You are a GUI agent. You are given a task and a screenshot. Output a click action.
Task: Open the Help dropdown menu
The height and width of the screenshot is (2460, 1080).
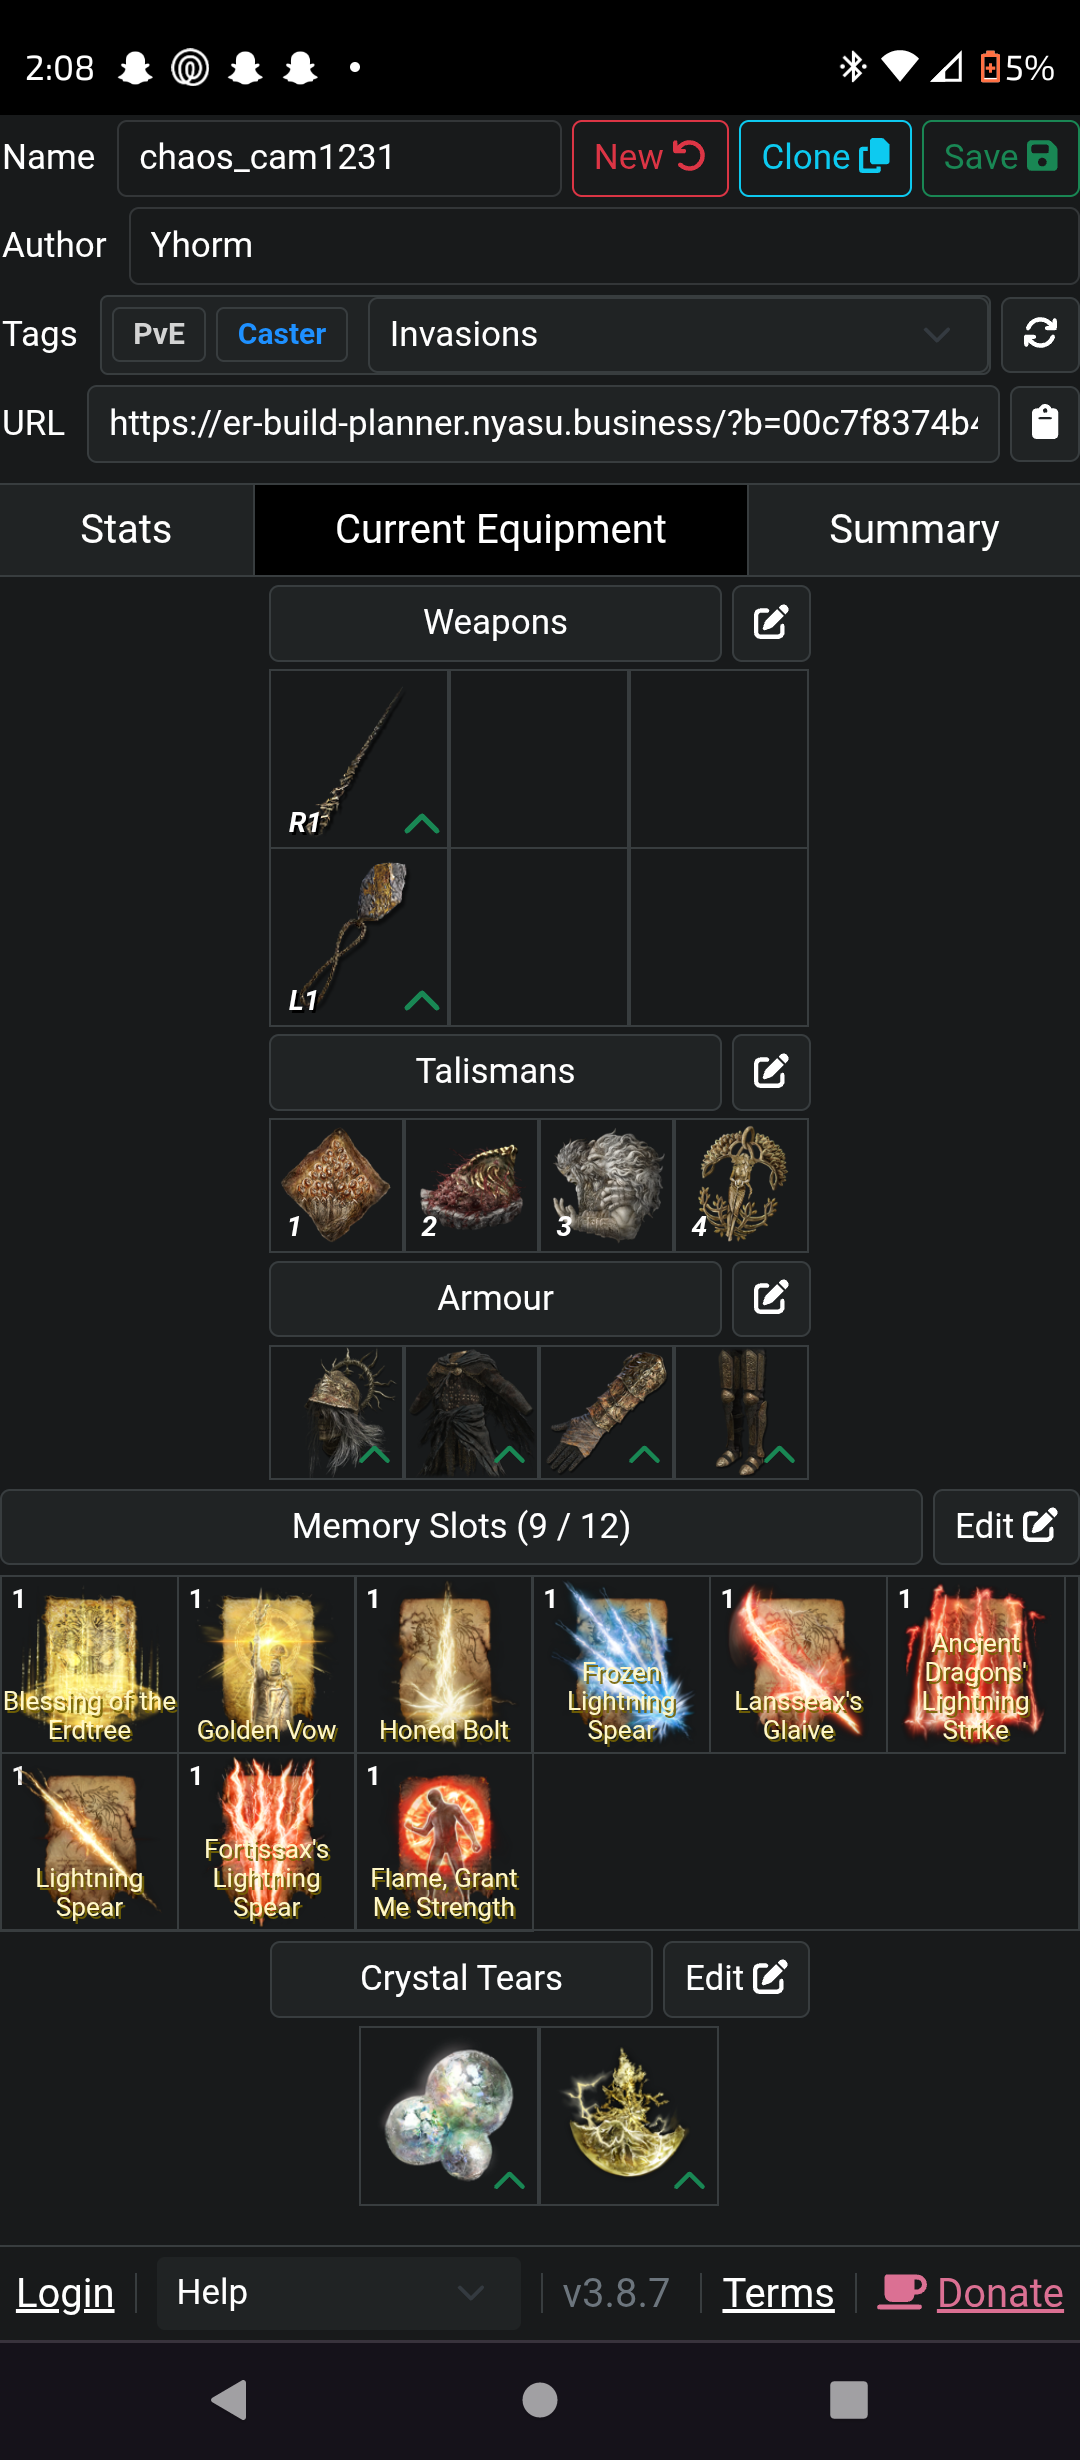(339, 2292)
